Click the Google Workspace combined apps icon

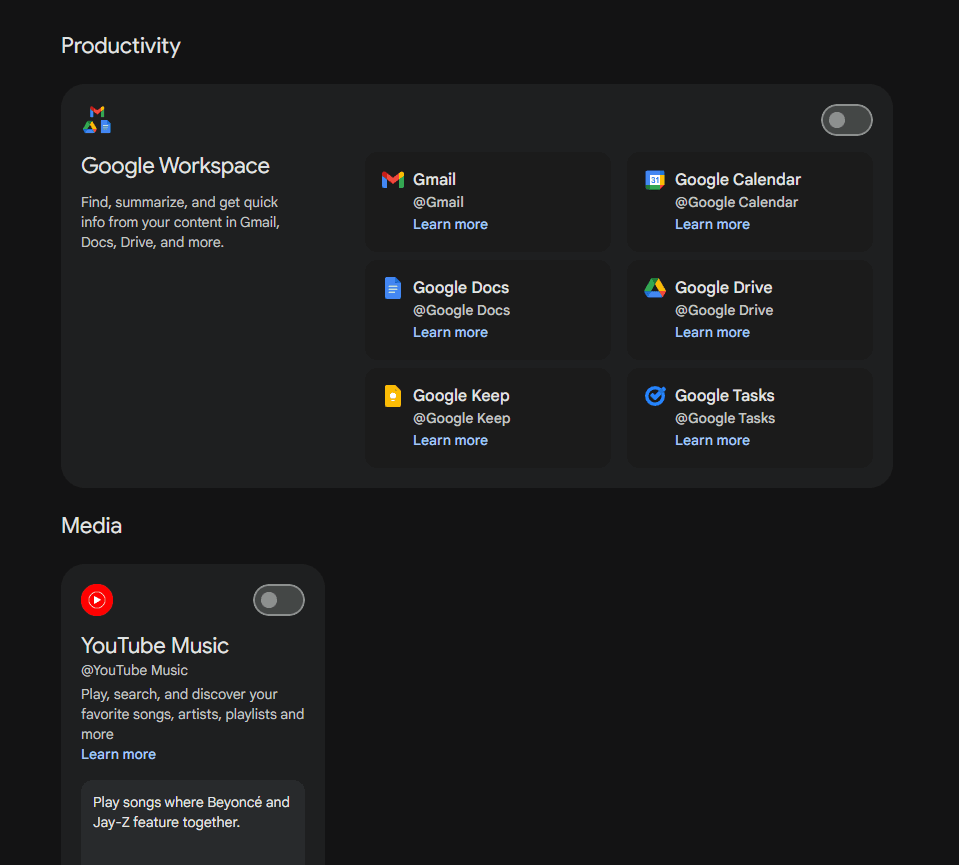click(x=97, y=120)
